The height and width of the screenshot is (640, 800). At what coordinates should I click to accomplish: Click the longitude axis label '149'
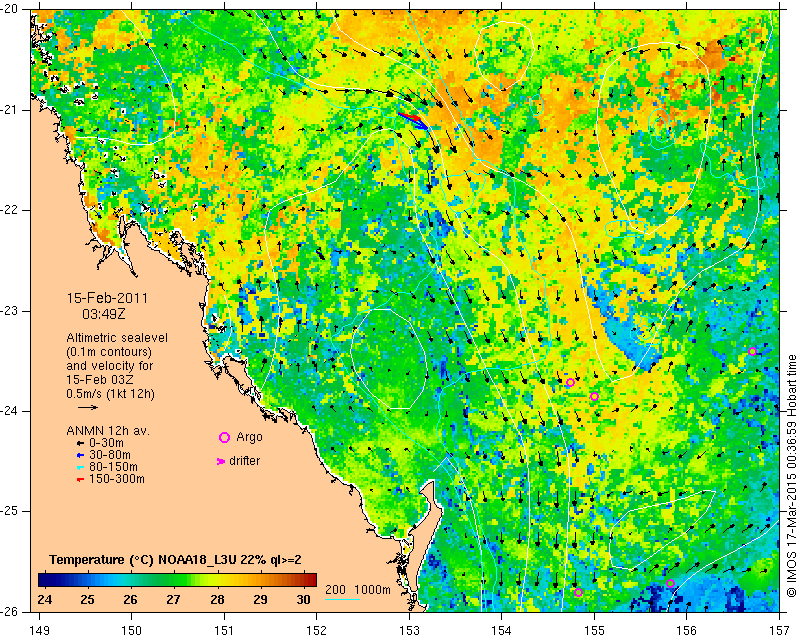click(40, 631)
